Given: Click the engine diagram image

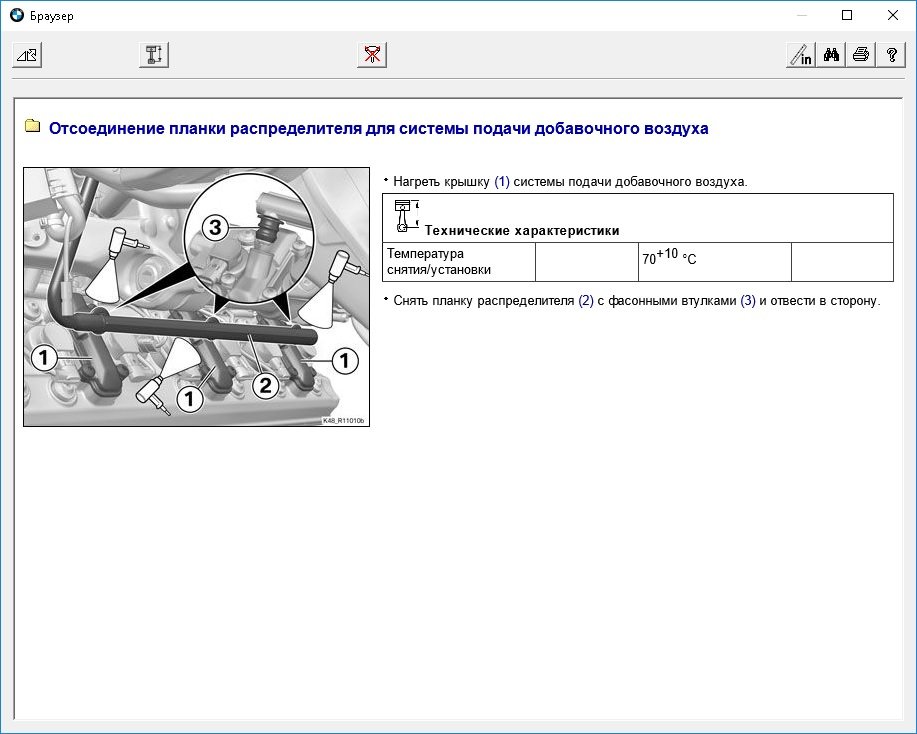Looking at the screenshot, I should pos(196,297).
